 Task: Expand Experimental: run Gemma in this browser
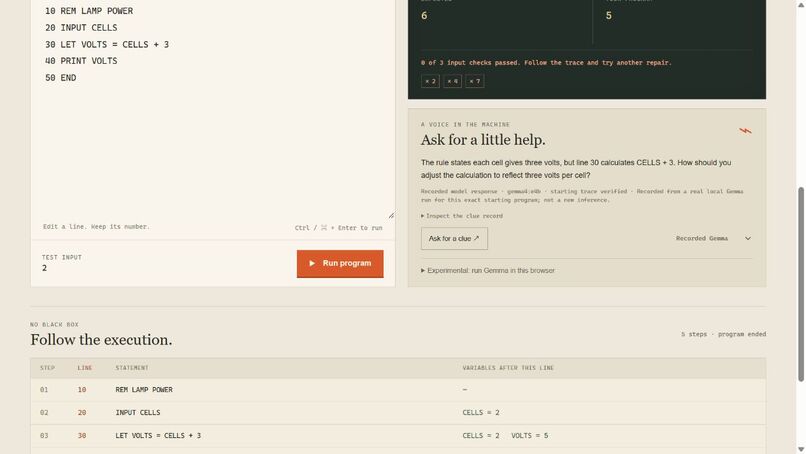[488, 270]
